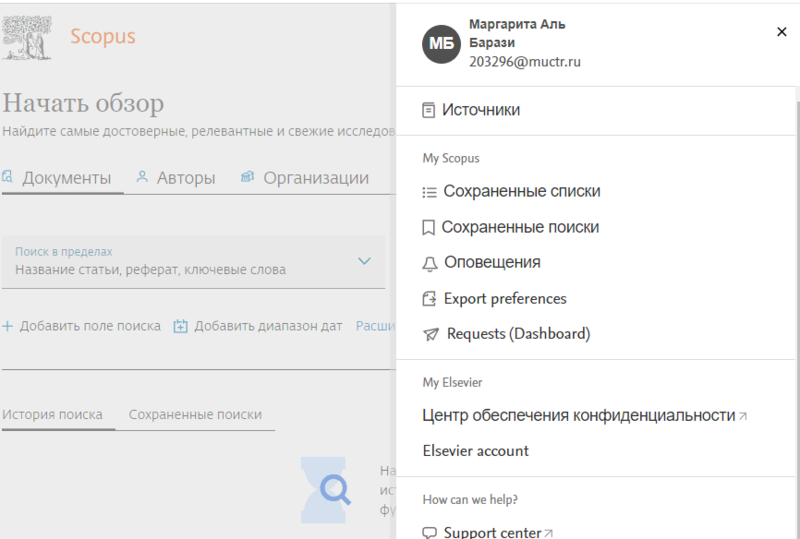Click external-link arrow after конфиденциальности

743,416
